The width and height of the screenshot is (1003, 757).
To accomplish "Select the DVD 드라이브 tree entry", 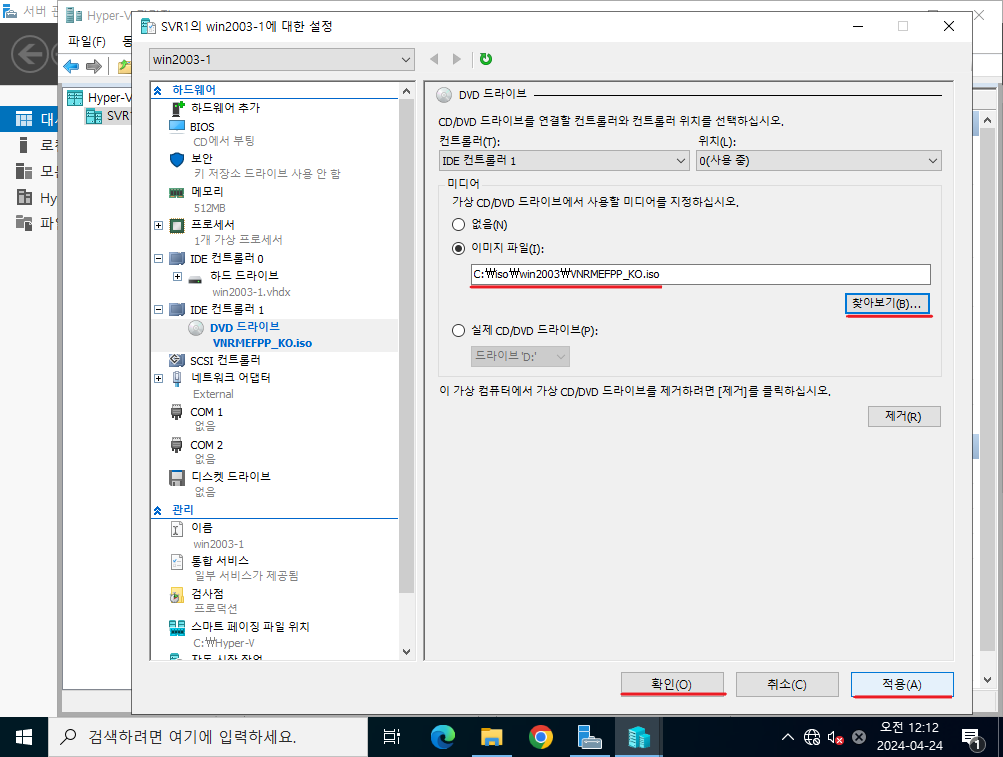I will tap(244, 328).
